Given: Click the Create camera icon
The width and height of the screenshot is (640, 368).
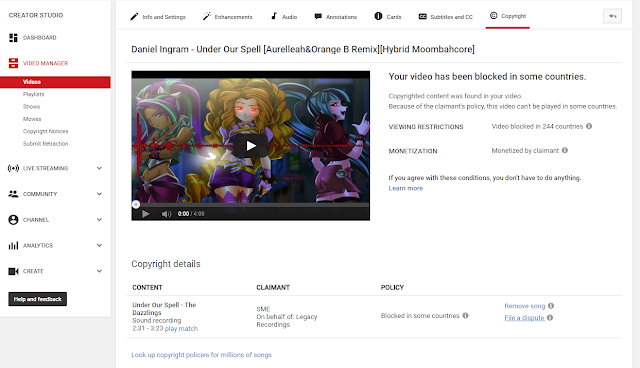Looking at the screenshot, I should [13, 271].
